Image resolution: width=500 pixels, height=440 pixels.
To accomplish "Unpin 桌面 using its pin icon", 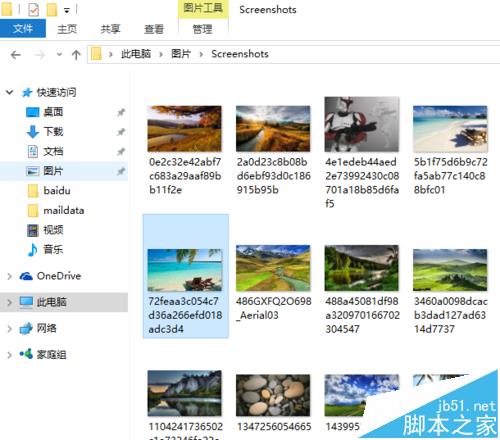I will coord(121,113).
